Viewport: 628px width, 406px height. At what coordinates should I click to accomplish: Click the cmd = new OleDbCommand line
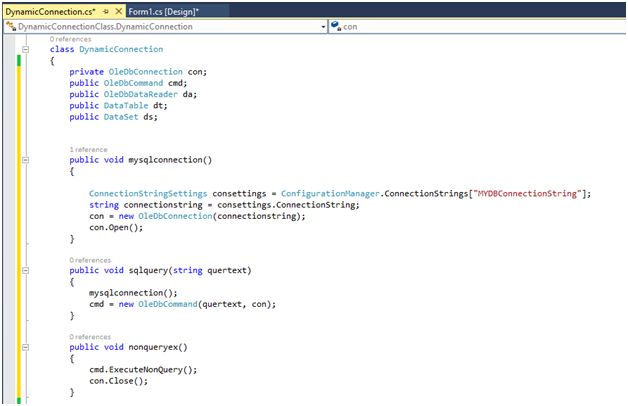(x=183, y=304)
